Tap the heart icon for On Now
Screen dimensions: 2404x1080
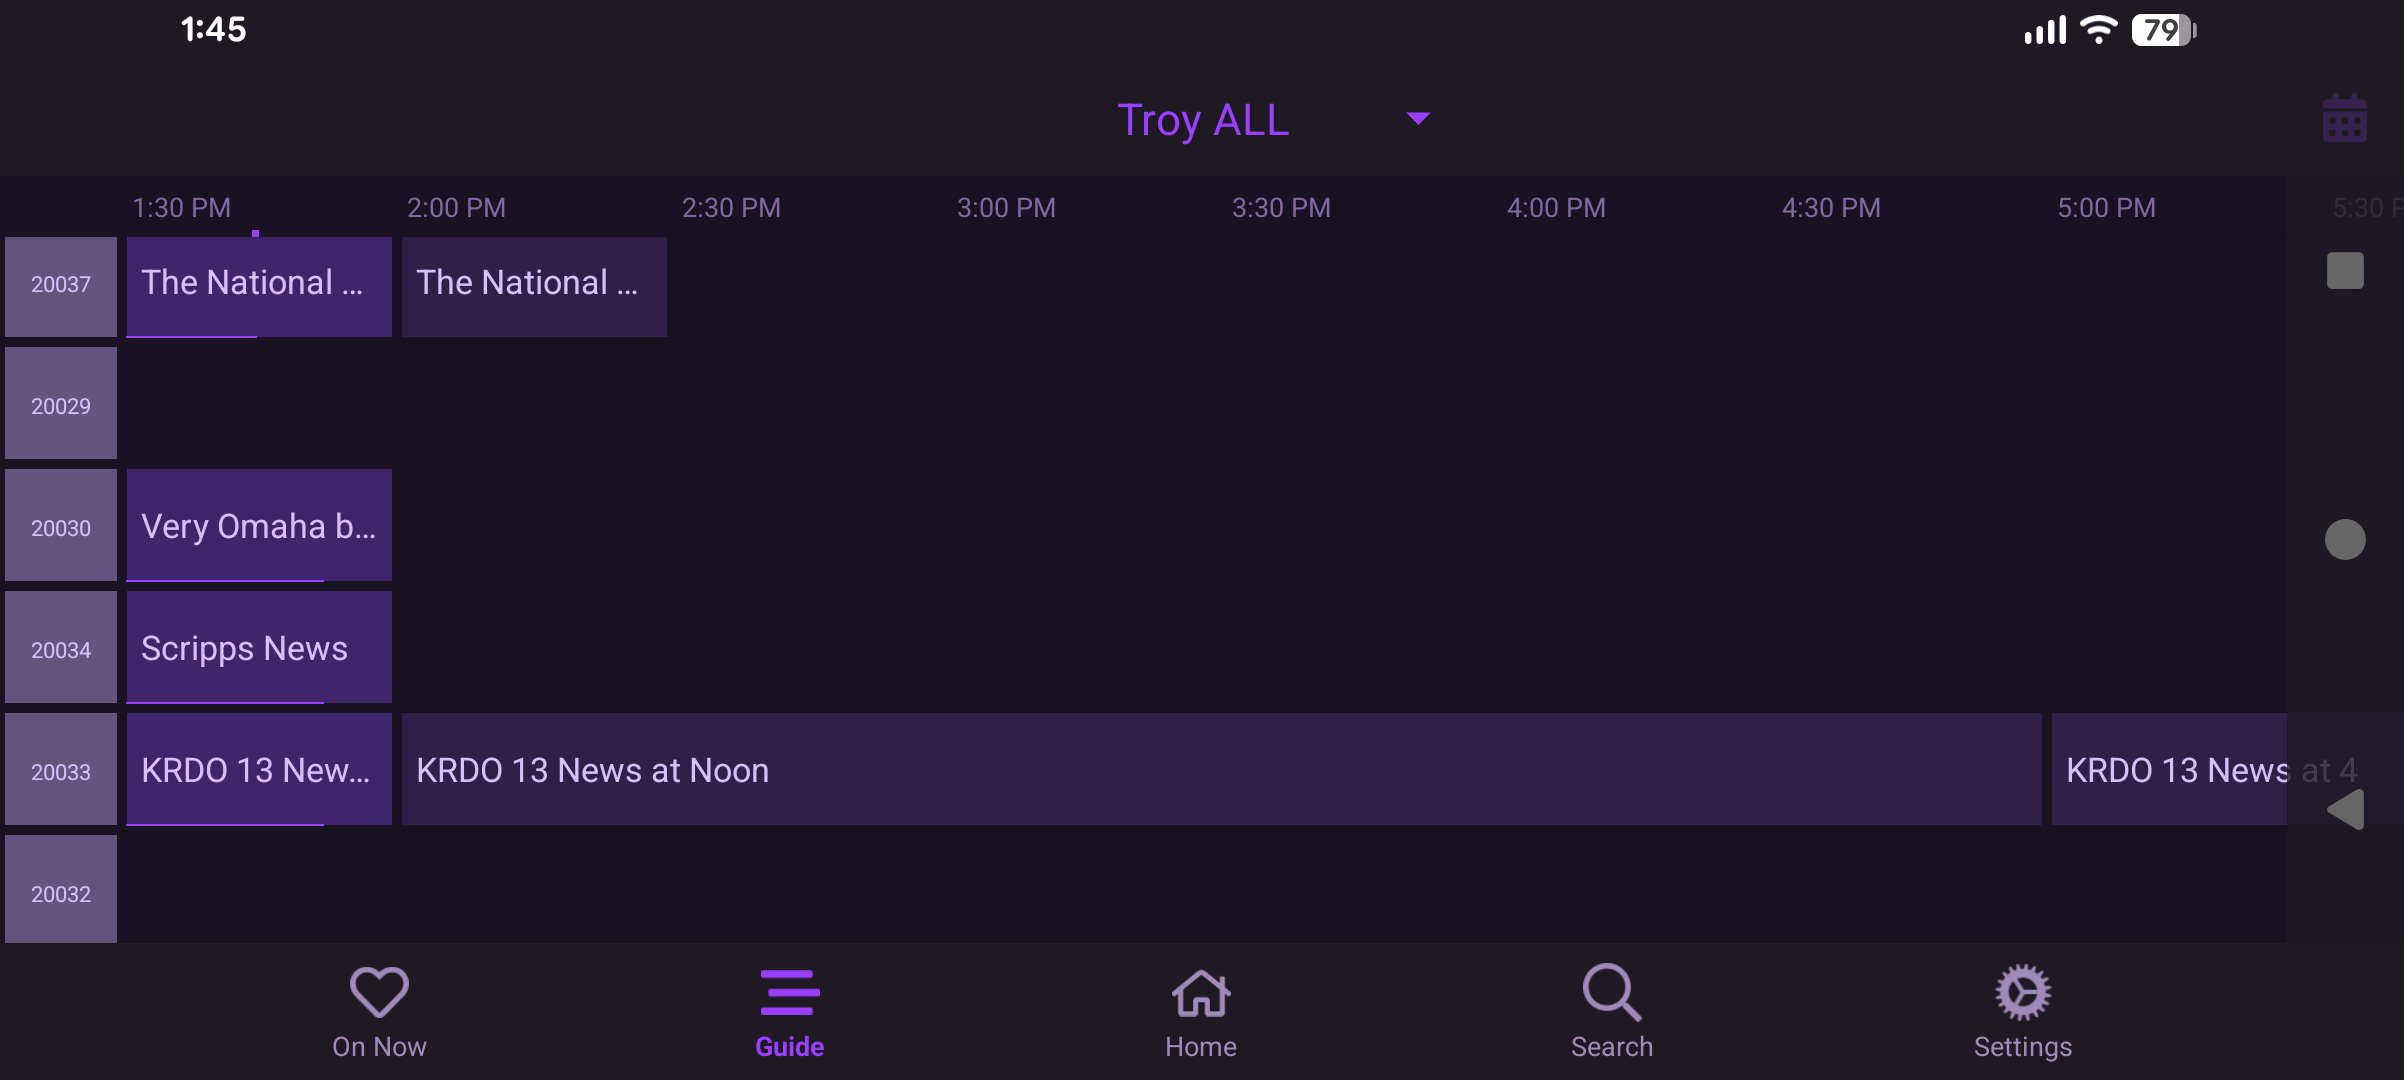pos(379,991)
